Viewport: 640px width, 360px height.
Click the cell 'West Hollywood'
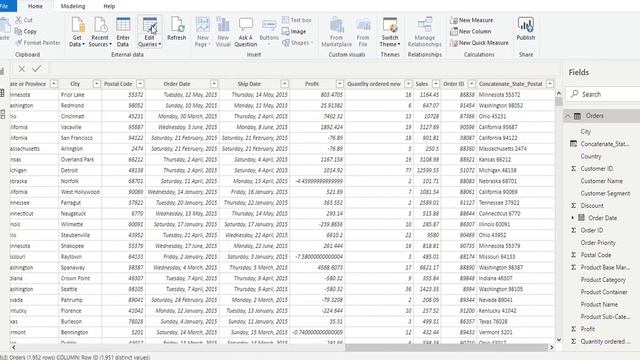pyautogui.click(x=80, y=192)
